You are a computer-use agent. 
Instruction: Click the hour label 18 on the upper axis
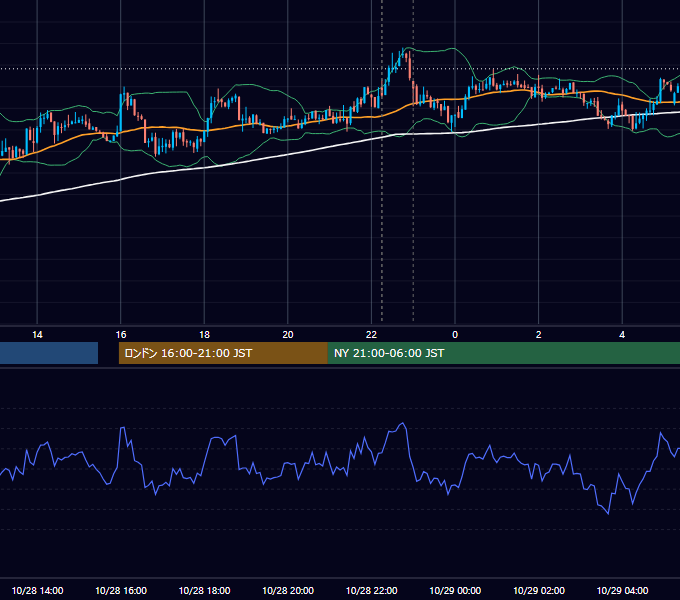point(204,335)
